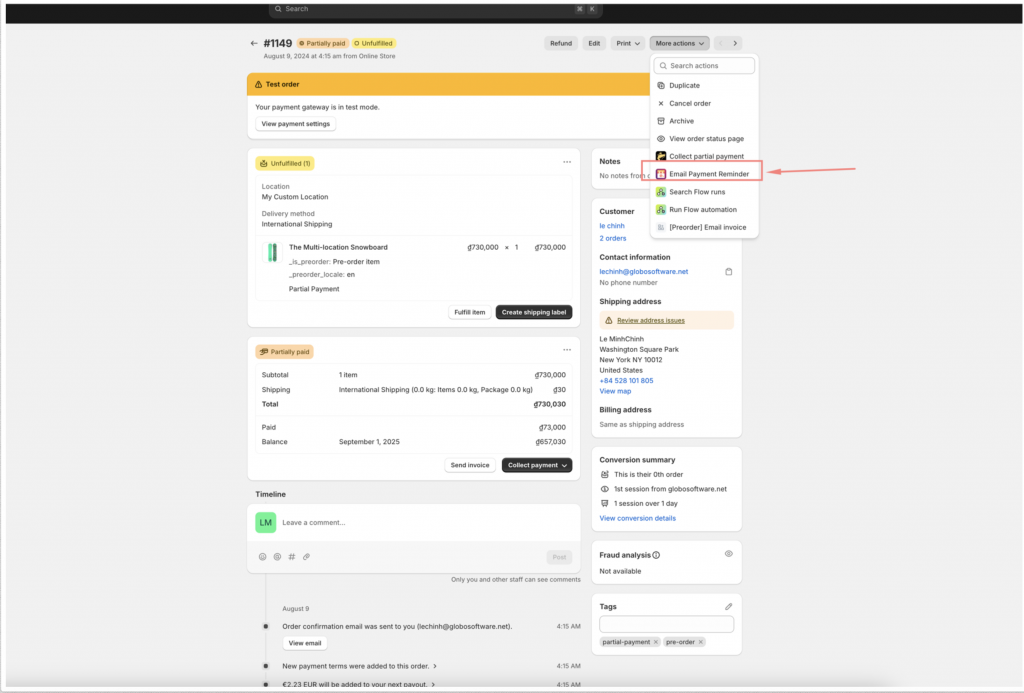Remove the partial-payment tag

[x=657, y=641]
